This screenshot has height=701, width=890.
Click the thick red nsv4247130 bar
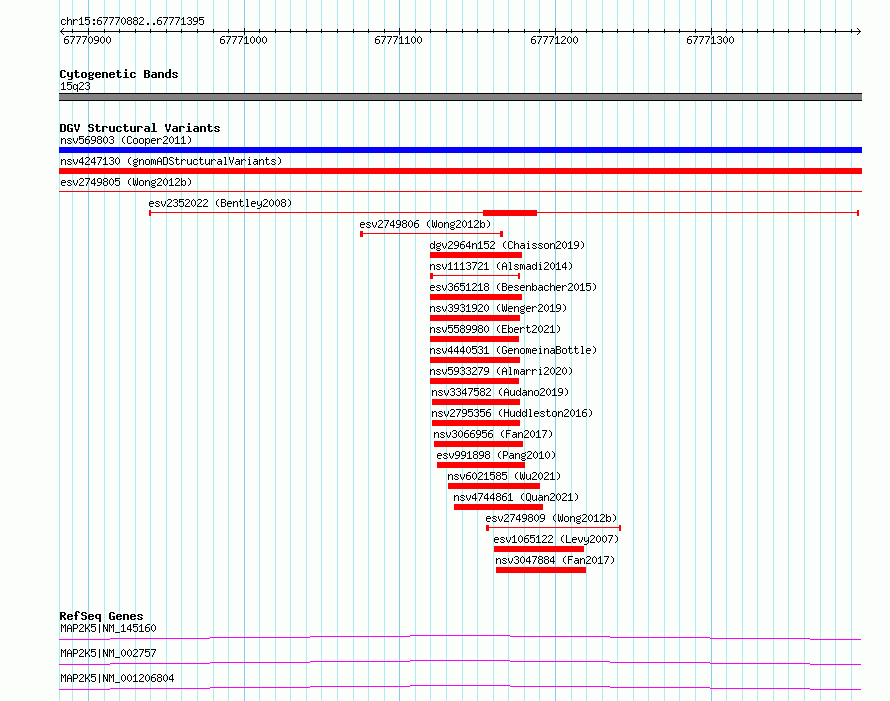coord(460,171)
